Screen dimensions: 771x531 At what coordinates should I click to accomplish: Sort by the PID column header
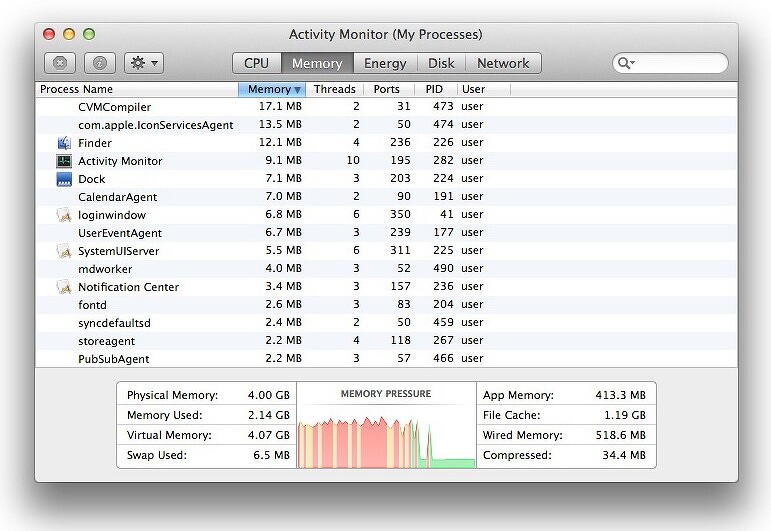pos(436,89)
